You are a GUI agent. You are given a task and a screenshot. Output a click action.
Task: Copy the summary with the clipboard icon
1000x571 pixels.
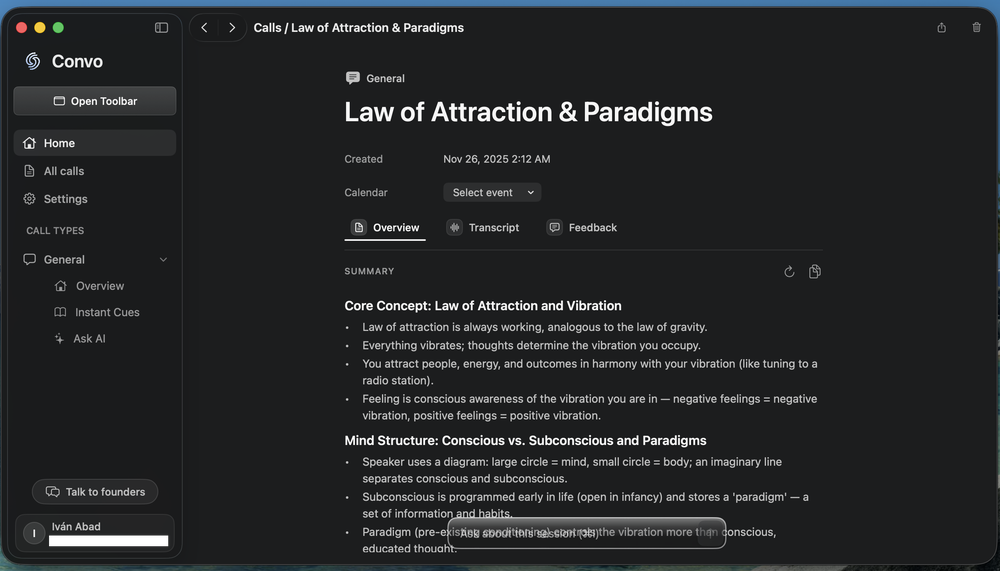point(814,272)
